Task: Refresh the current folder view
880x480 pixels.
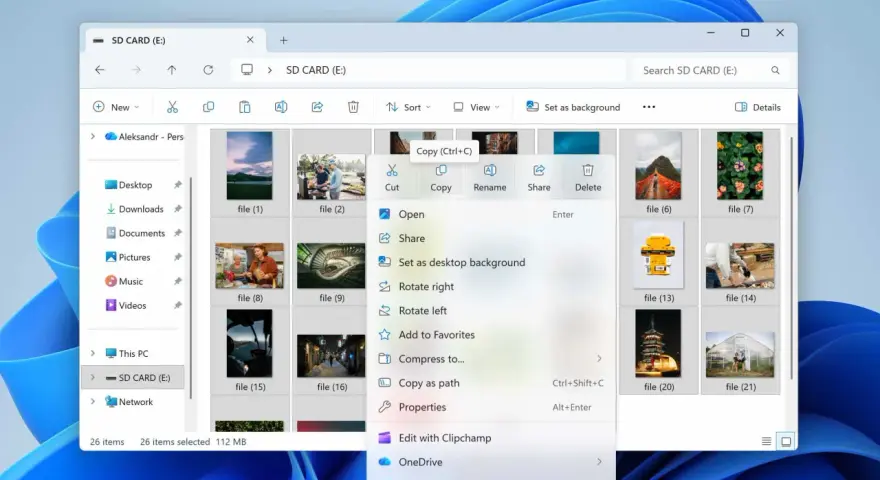Action: point(208,70)
